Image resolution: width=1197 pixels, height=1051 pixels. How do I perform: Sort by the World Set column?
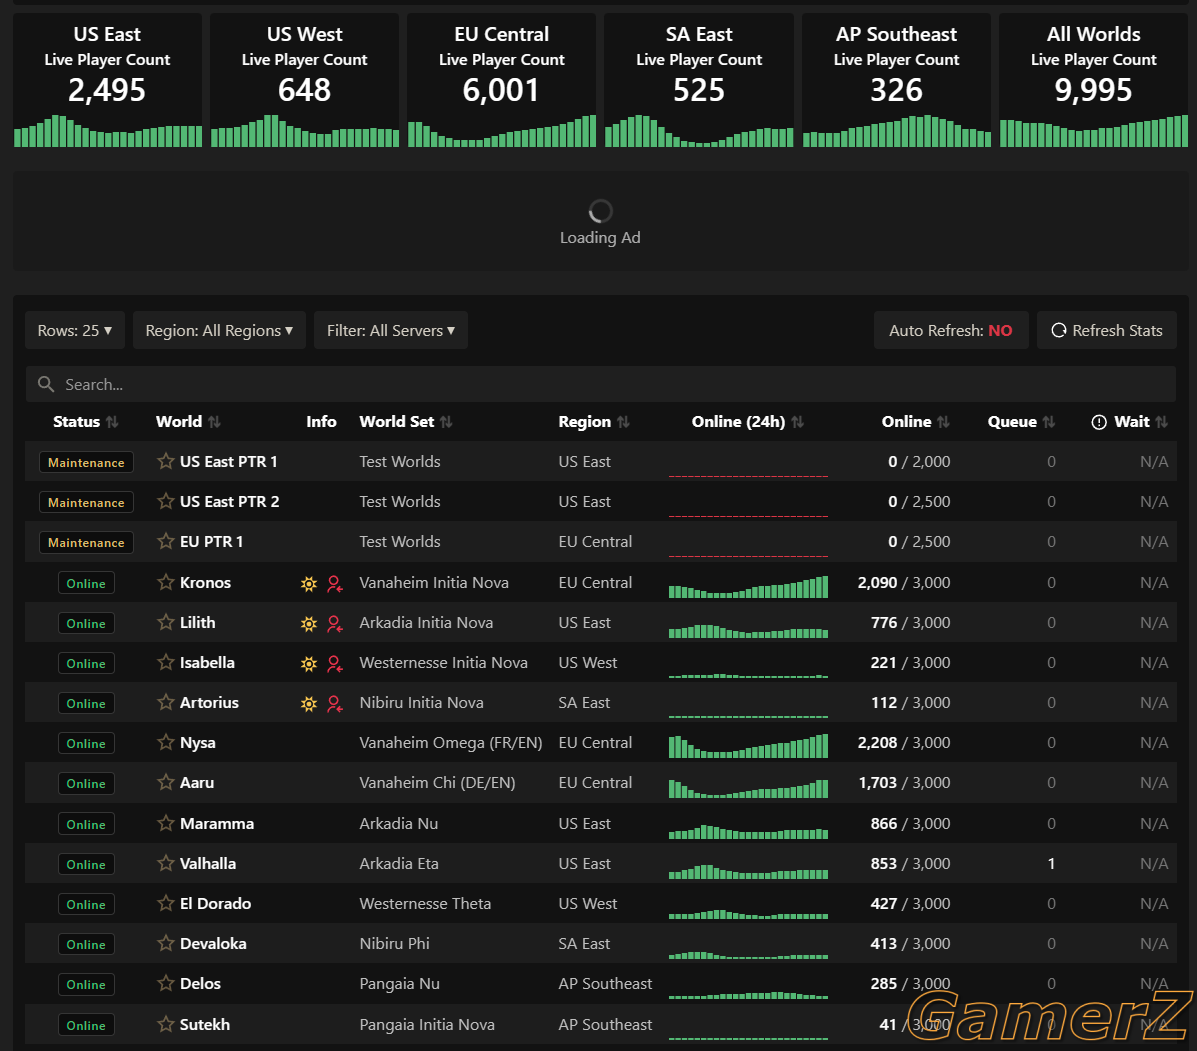click(405, 421)
